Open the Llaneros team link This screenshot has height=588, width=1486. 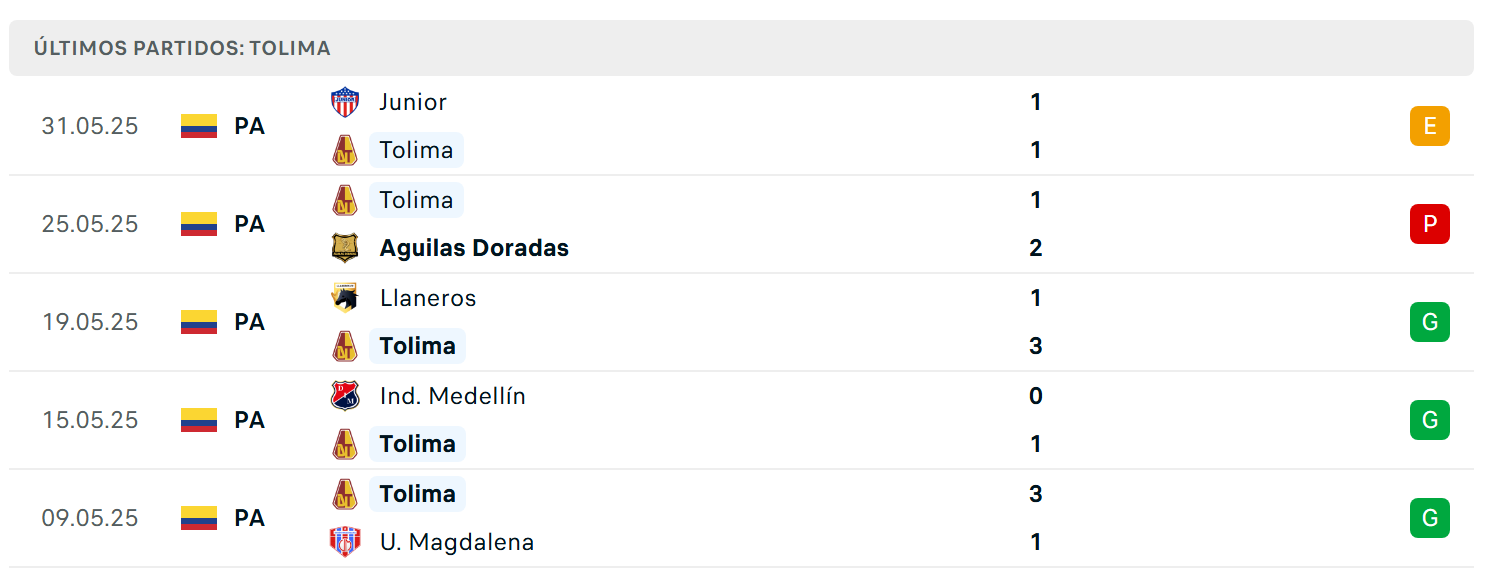tap(428, 298)
